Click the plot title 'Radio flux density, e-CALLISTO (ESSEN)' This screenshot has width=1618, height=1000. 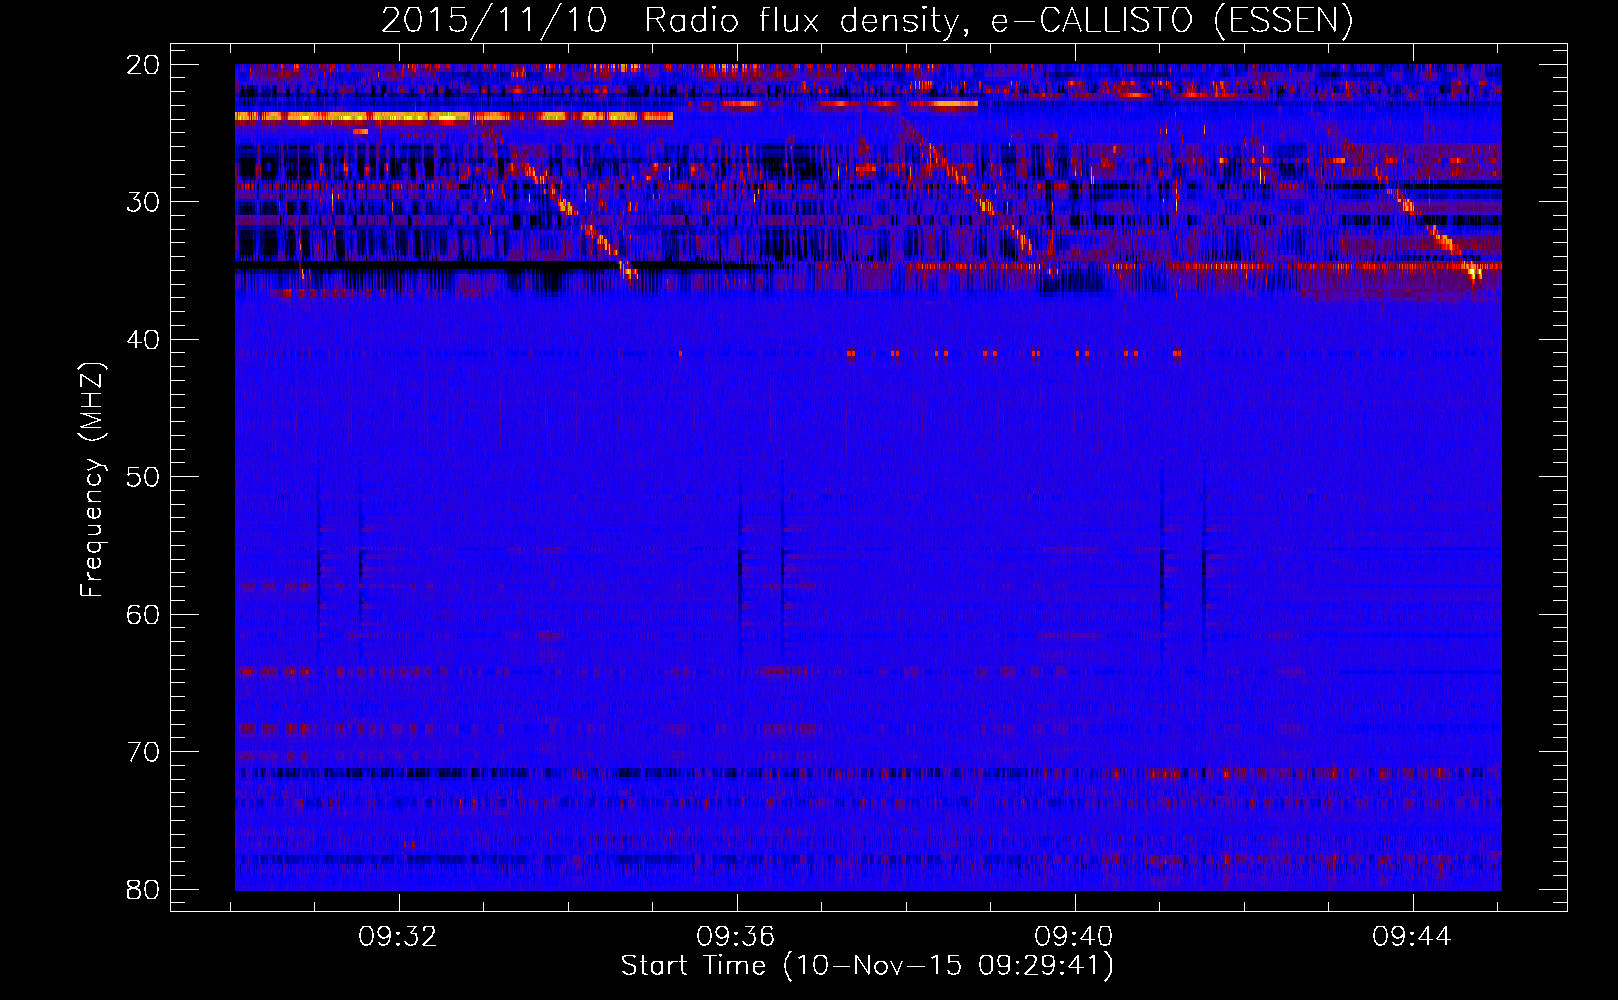[998, 20]
